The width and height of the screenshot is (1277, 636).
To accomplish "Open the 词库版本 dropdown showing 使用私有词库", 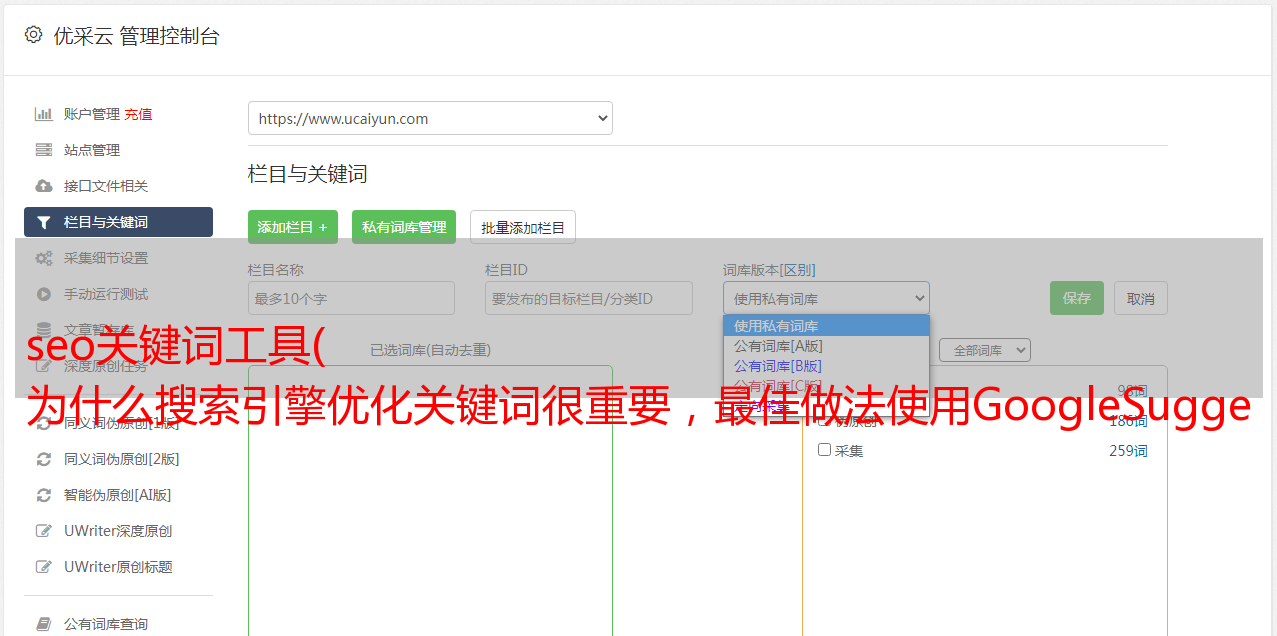I will click(x=826, y=298).
